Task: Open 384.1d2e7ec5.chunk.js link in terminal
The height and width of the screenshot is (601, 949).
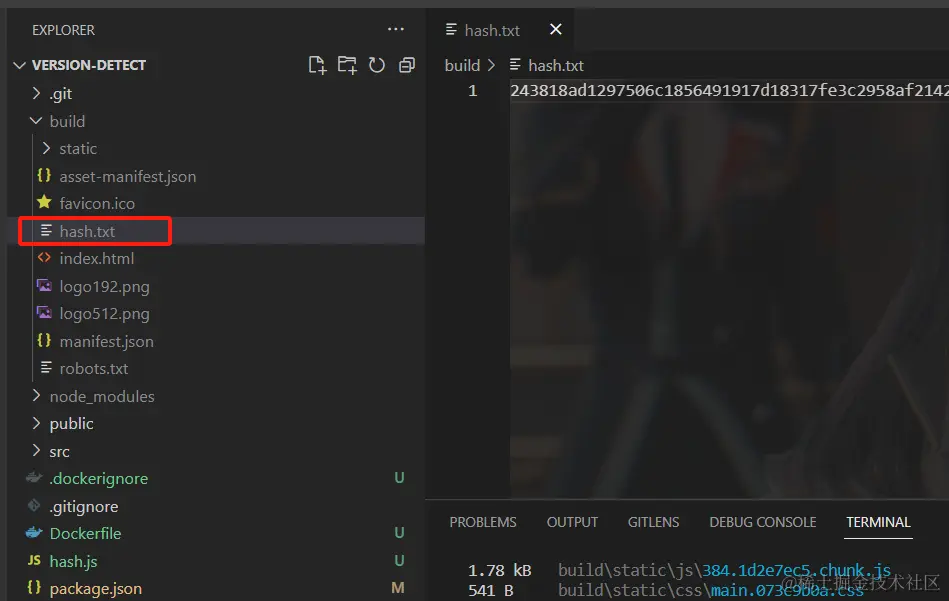Action: 796,570
